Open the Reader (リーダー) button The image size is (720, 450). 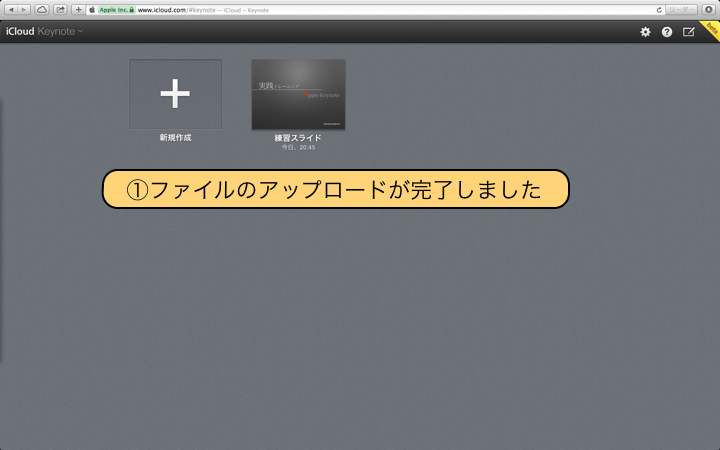click(x=681, y=10)
